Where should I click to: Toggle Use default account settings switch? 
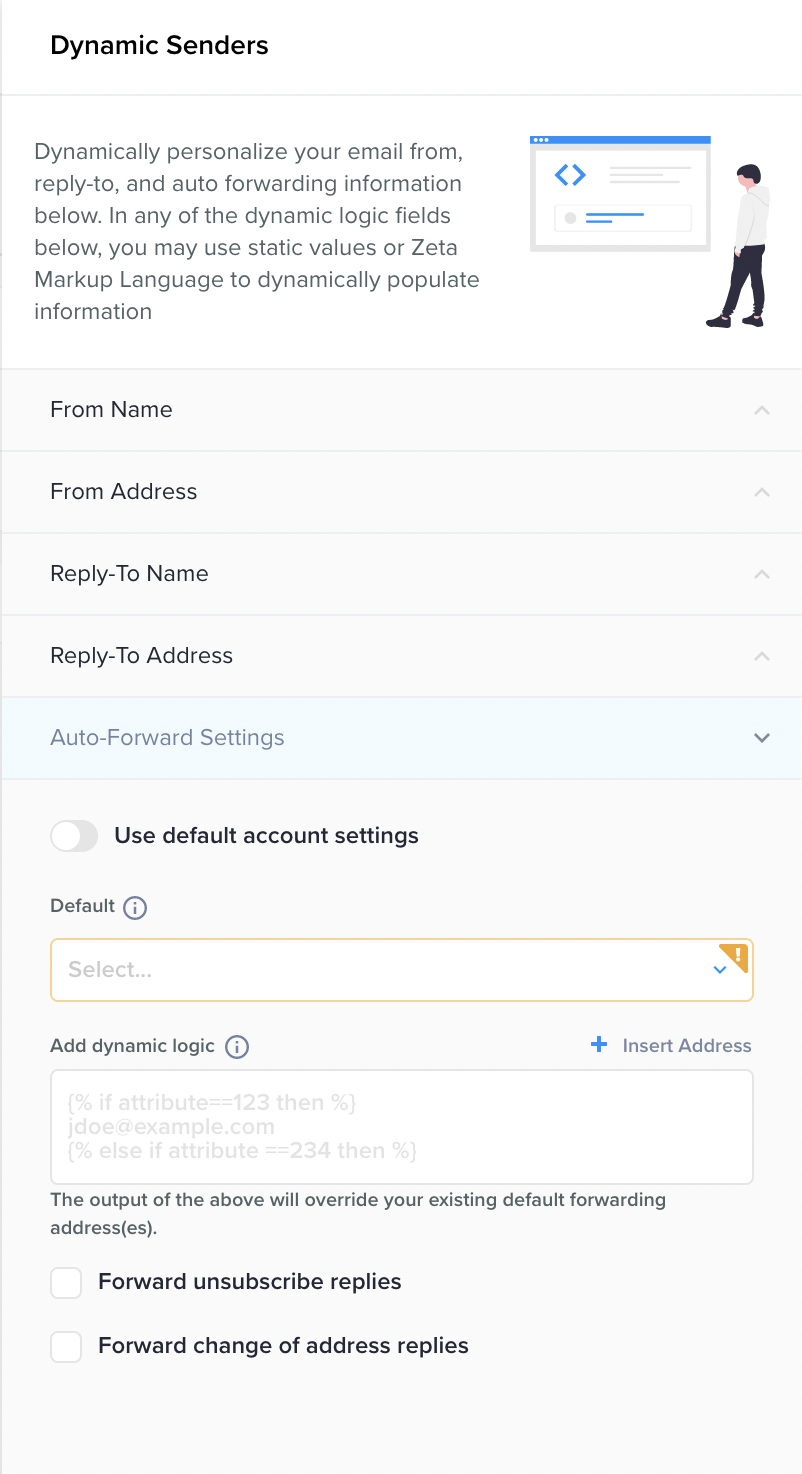(74, 836)
